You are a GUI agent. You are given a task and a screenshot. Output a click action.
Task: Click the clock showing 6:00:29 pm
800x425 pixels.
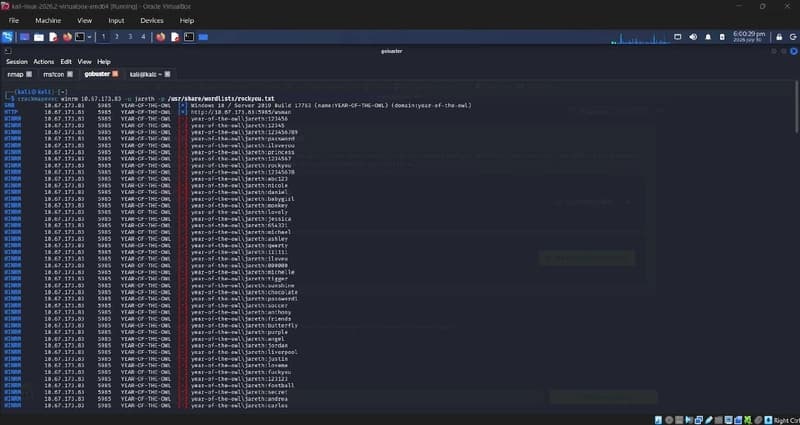point(748,36)
